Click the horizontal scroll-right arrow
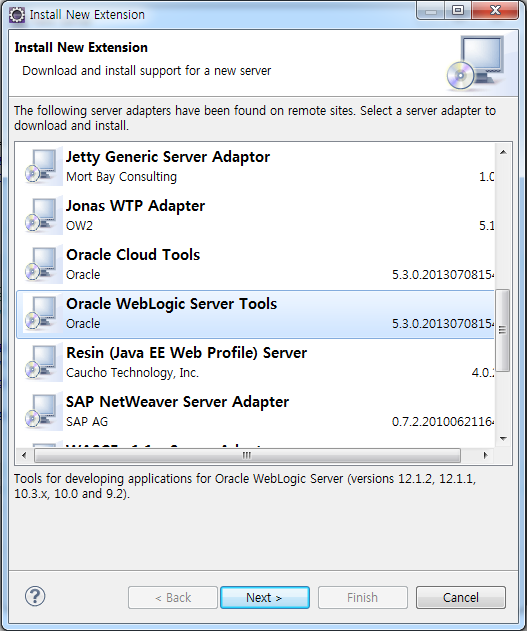The image size is (527, 631). pyautogui.click(x=485, y=455)
